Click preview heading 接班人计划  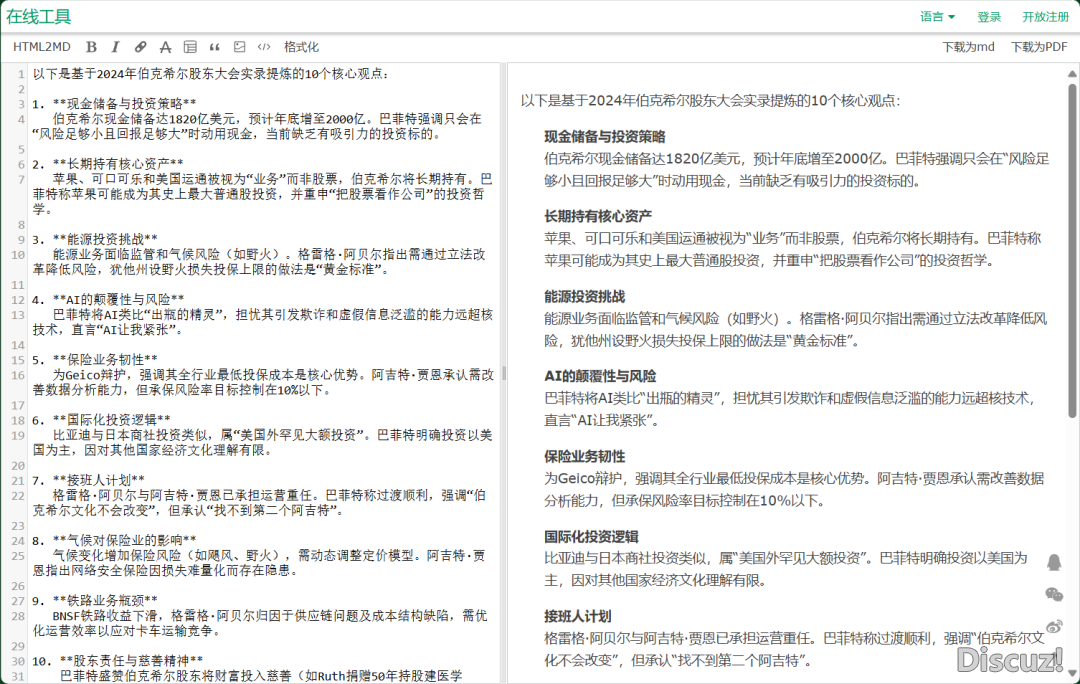point(578,616)
